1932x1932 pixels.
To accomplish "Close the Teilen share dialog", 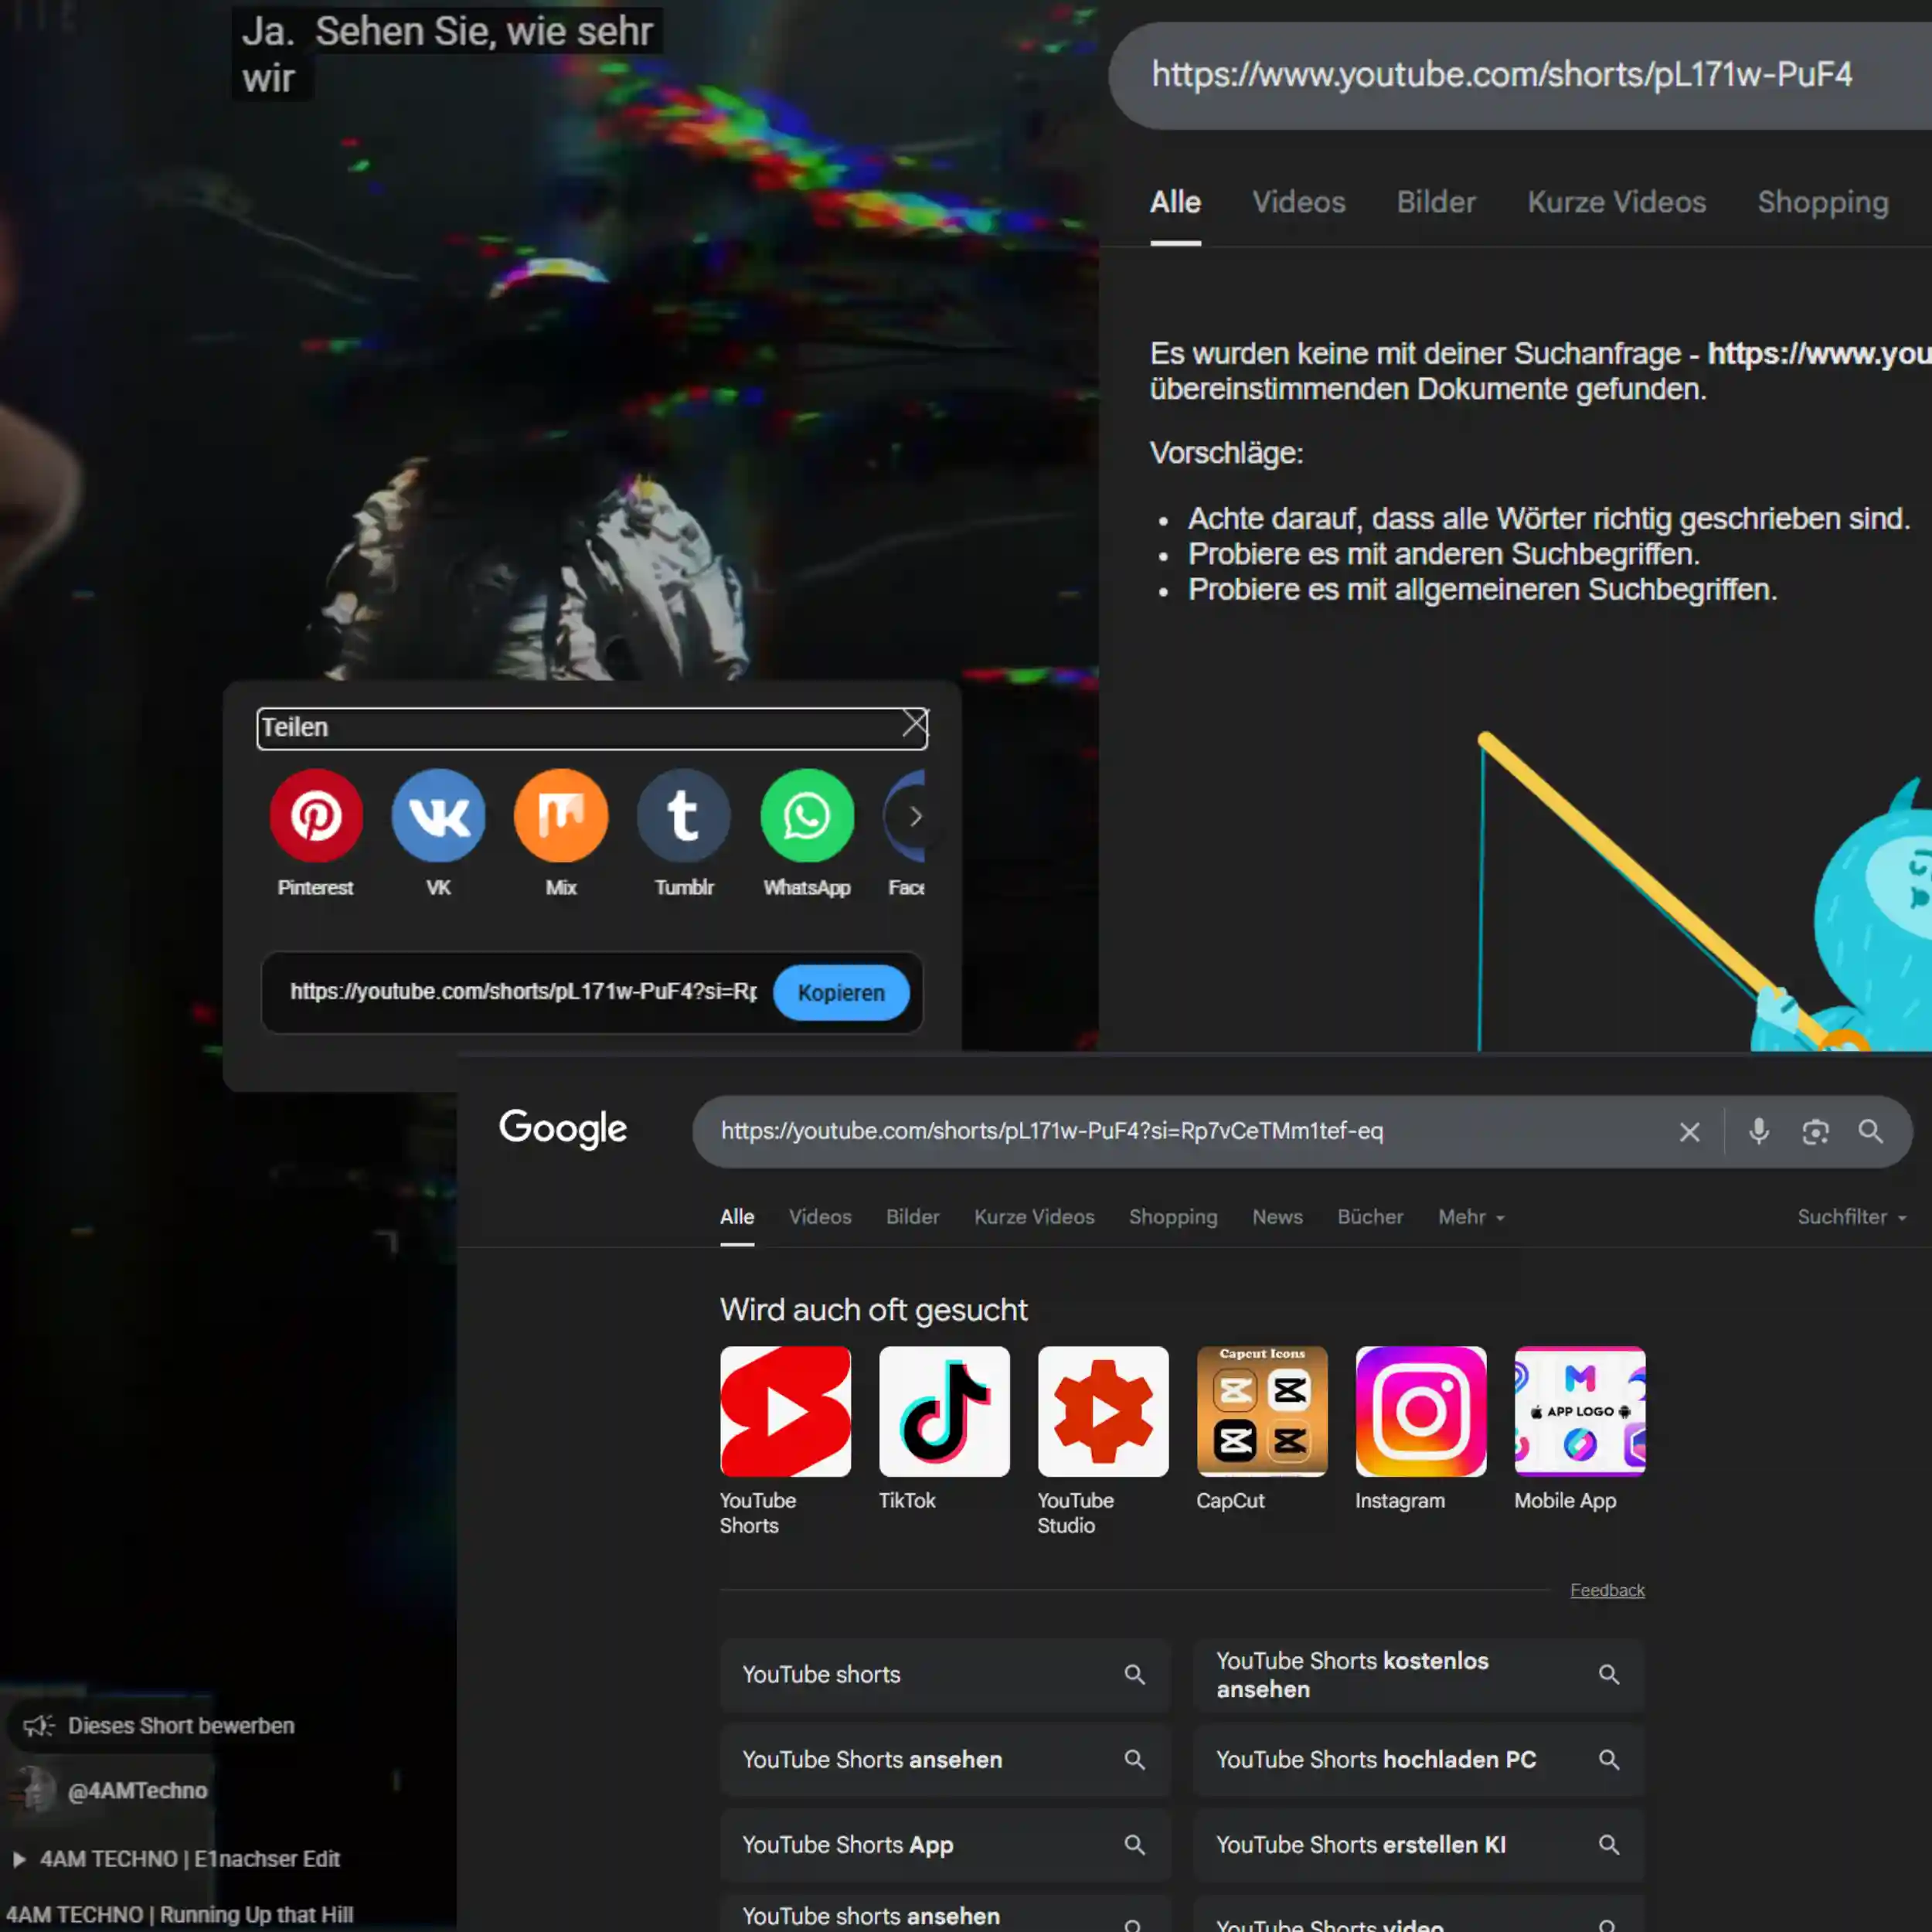I will coord(914,723).
